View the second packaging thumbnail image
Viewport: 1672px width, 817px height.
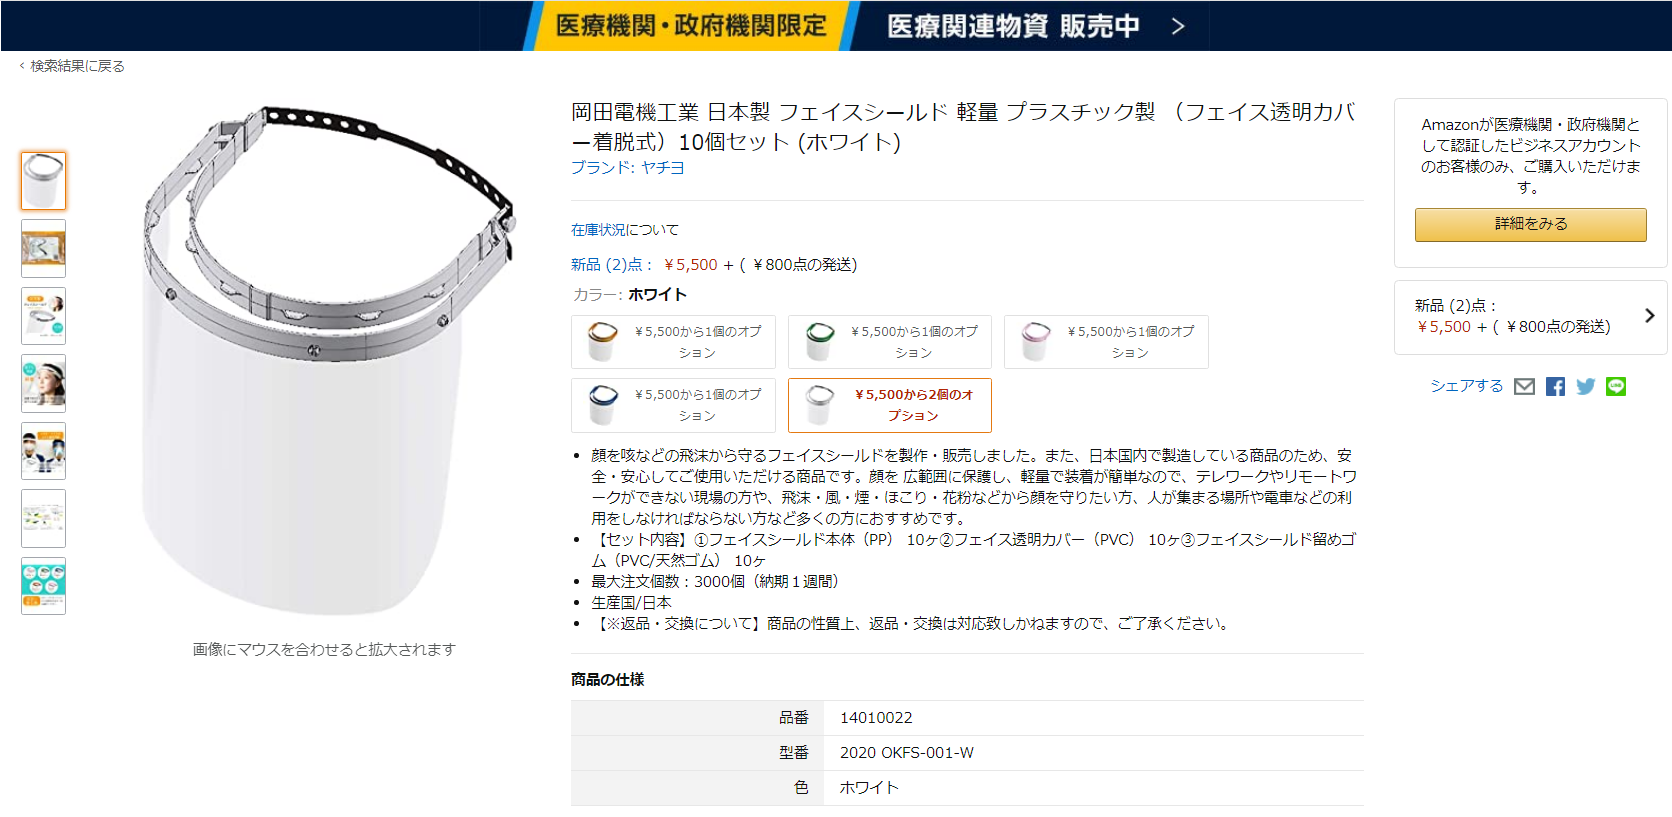tap(44, 248)
